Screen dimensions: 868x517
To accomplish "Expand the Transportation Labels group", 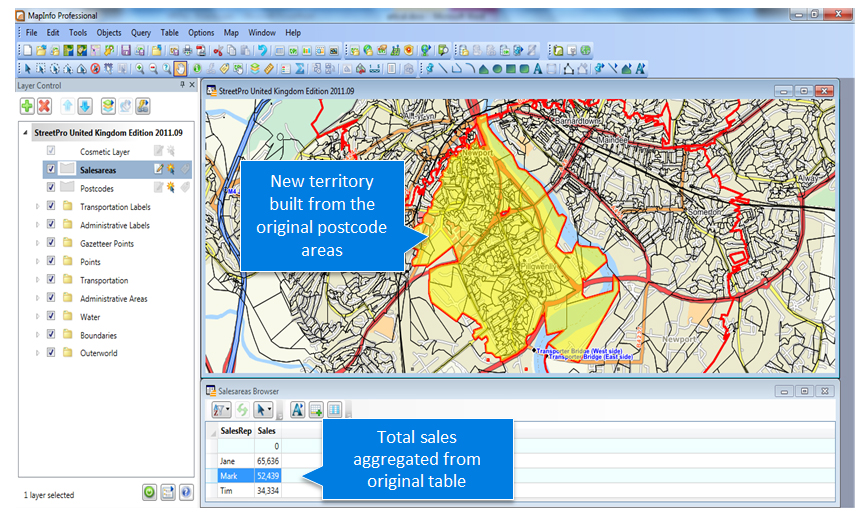I will point(38,206).
